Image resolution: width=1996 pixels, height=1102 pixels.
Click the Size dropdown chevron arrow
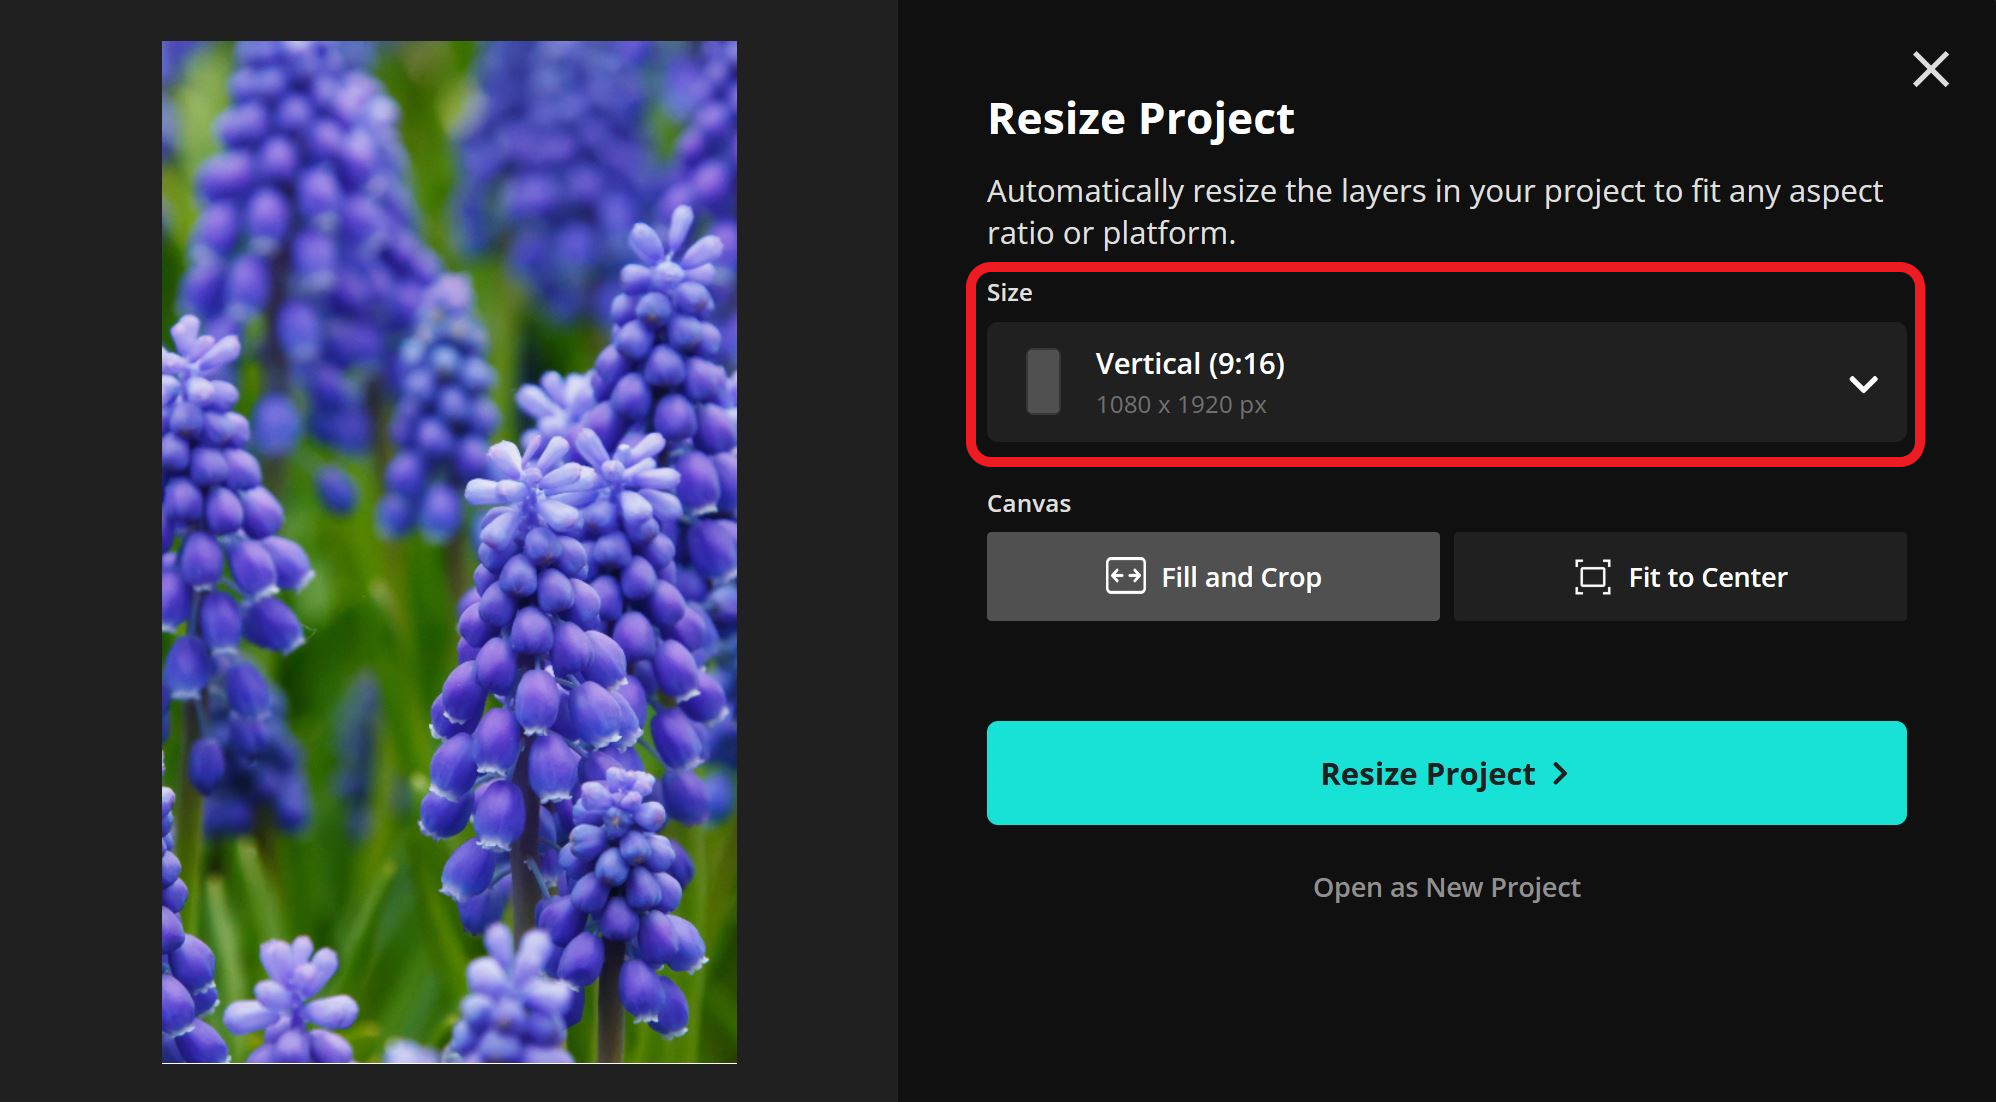coord(1862,384)
